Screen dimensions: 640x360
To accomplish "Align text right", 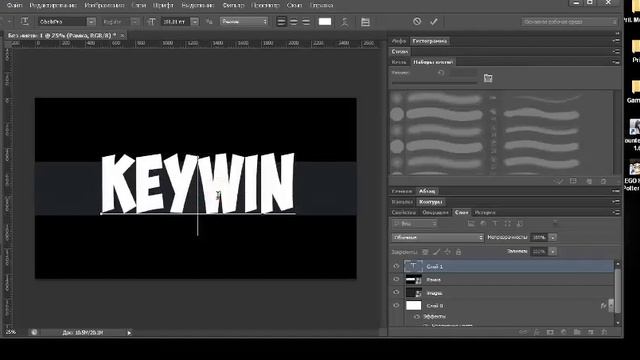I will pos(306,21).
